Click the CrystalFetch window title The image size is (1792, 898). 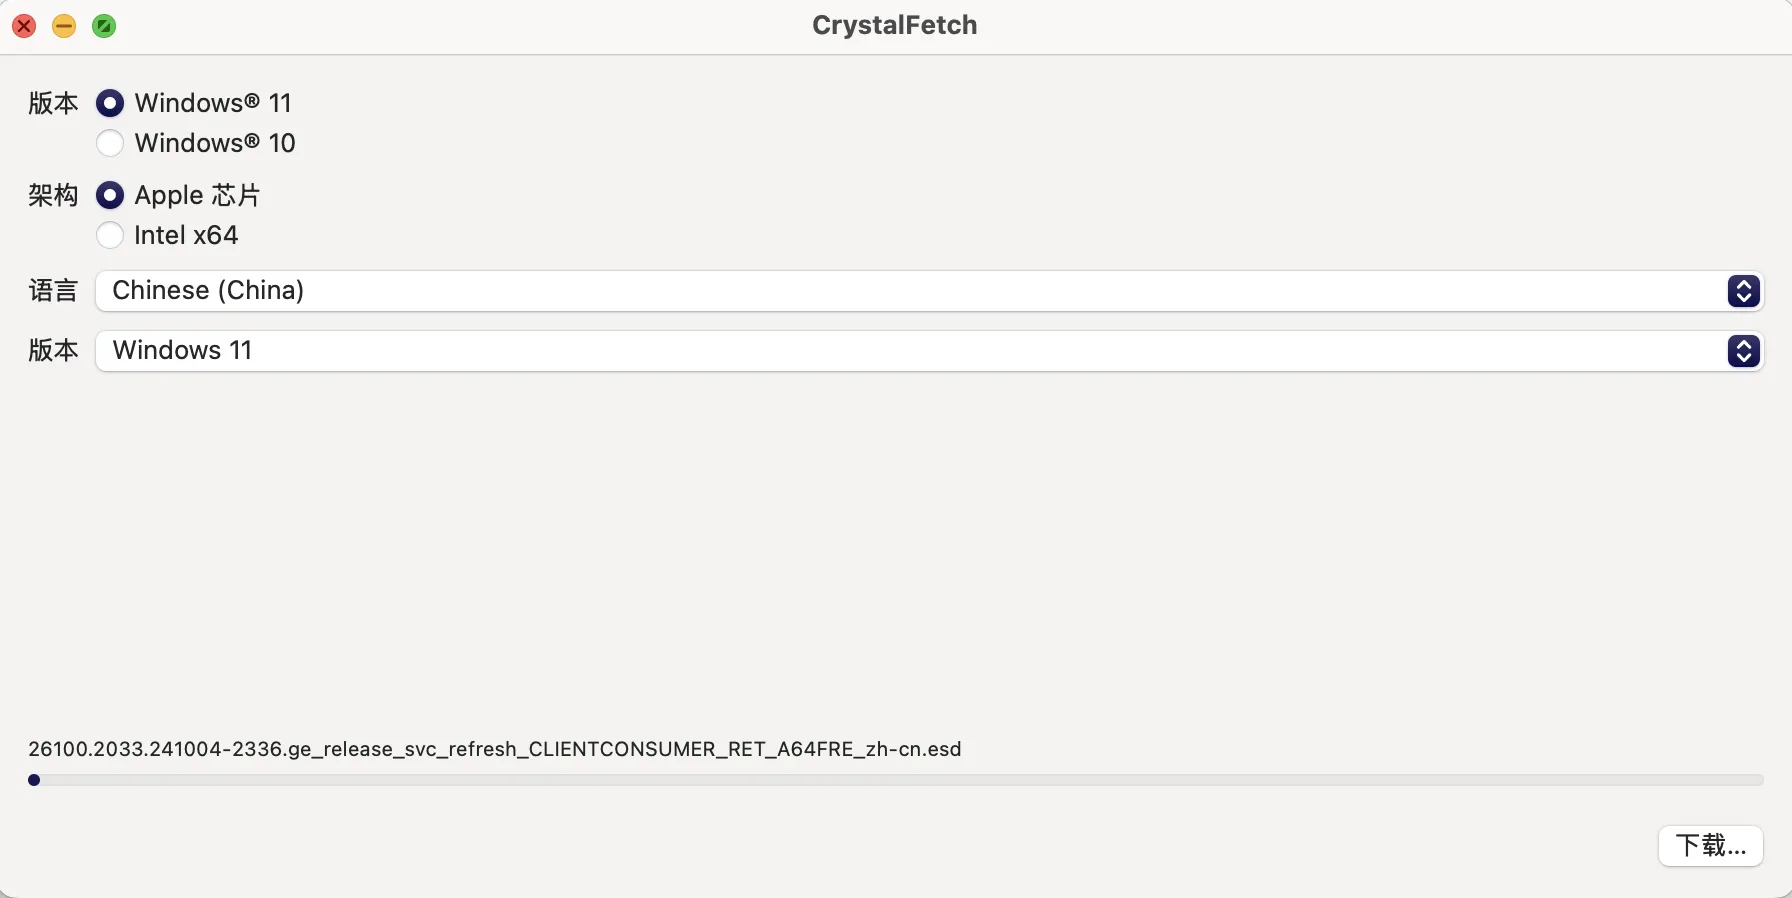coord(894,25)
